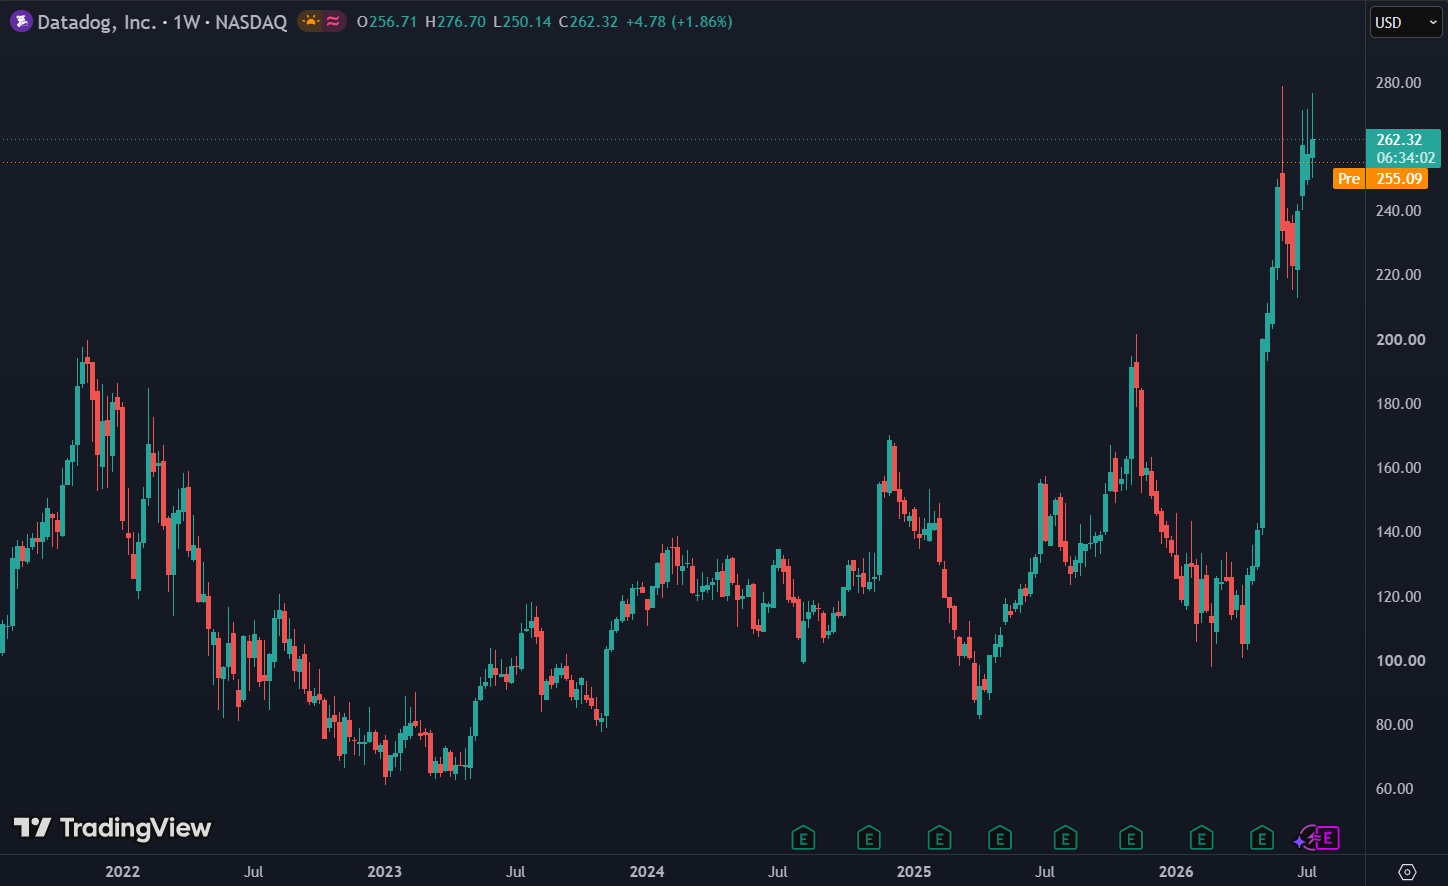The image size is (1448, 886).
Task: Click the high value H276.70
Action: point(455,21)
